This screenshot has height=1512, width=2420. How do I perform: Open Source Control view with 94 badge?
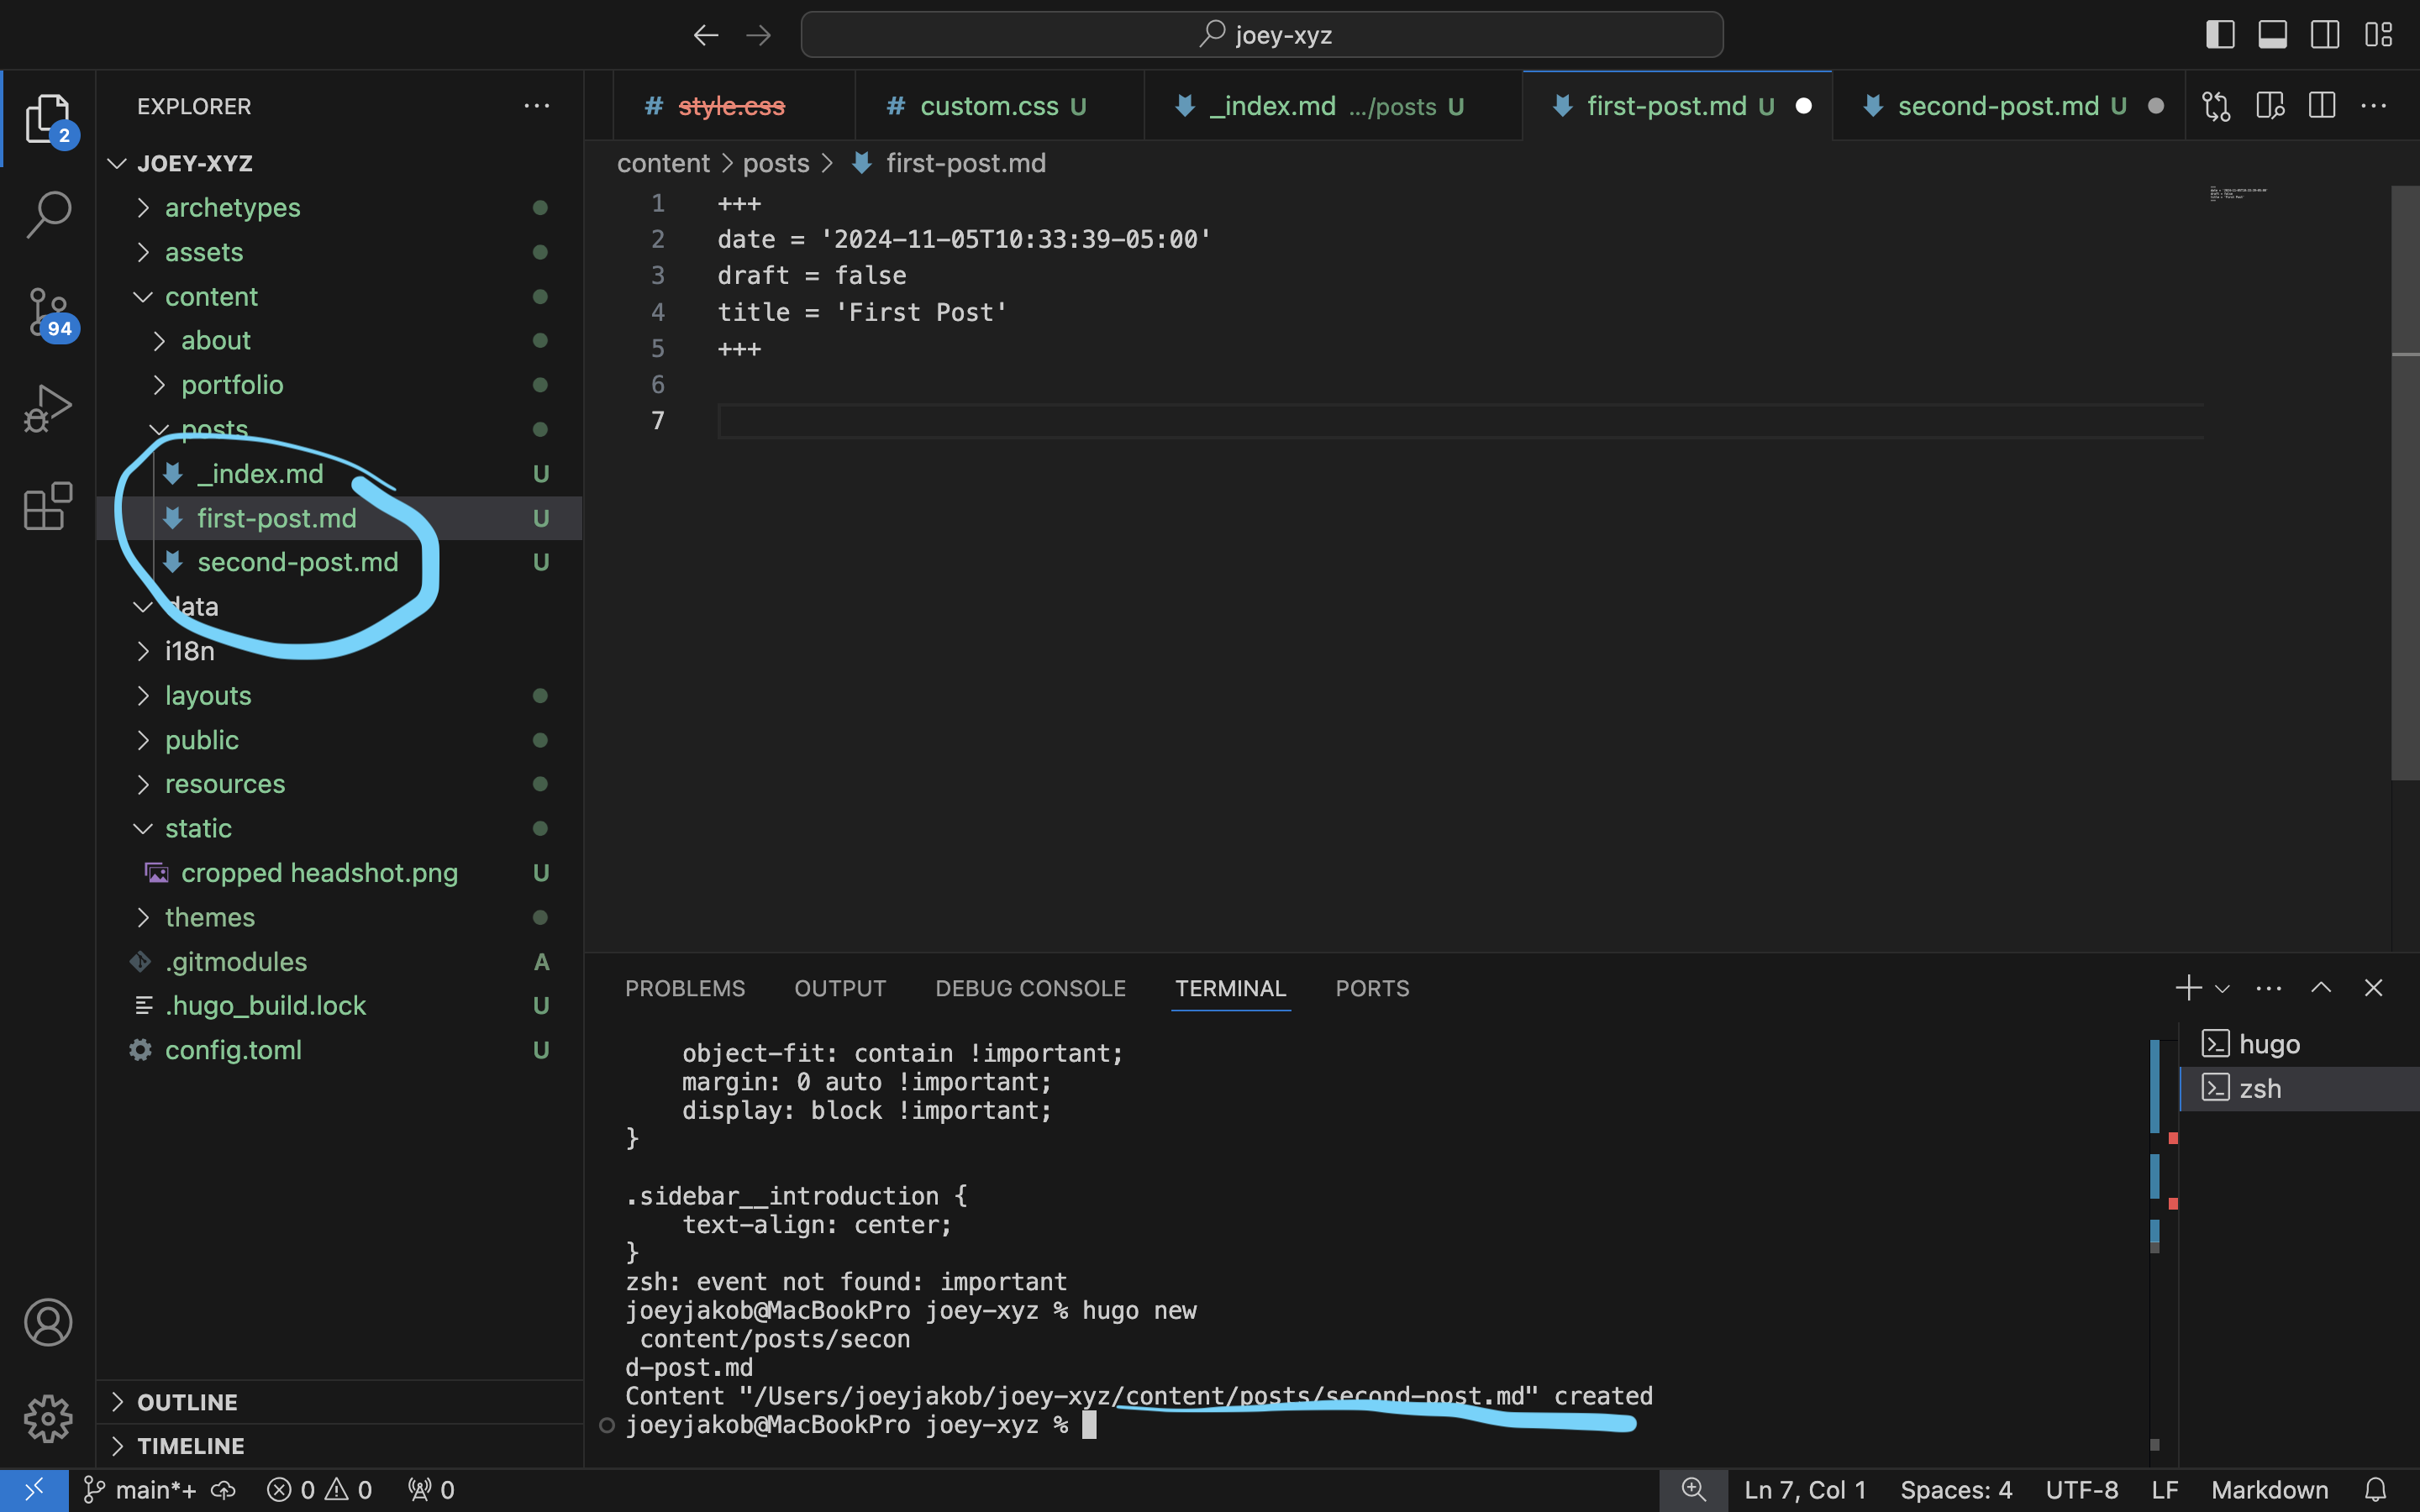tap(47, 312)
